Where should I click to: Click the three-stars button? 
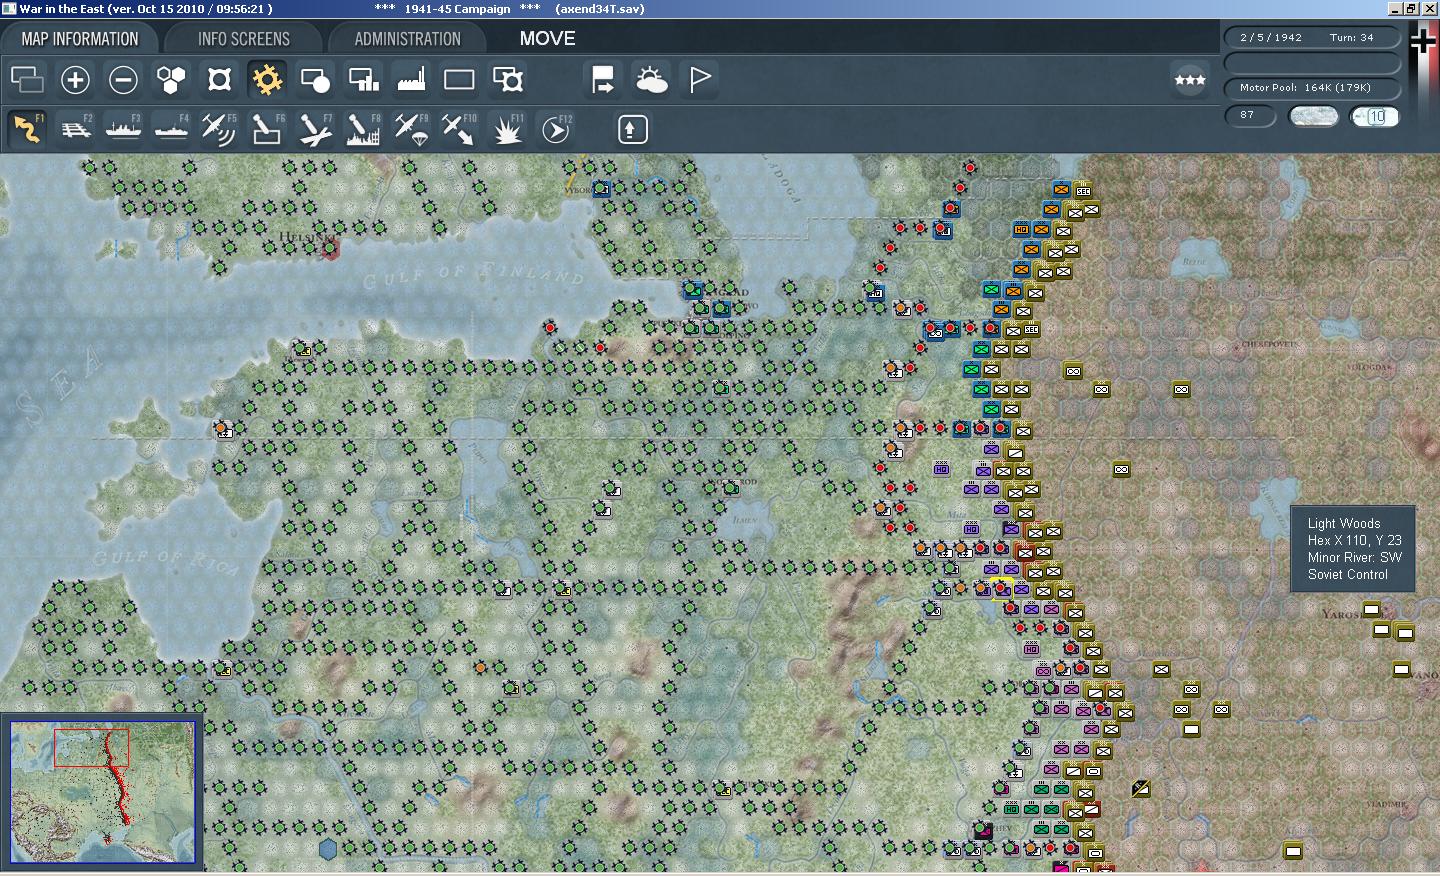(1189, 80)
